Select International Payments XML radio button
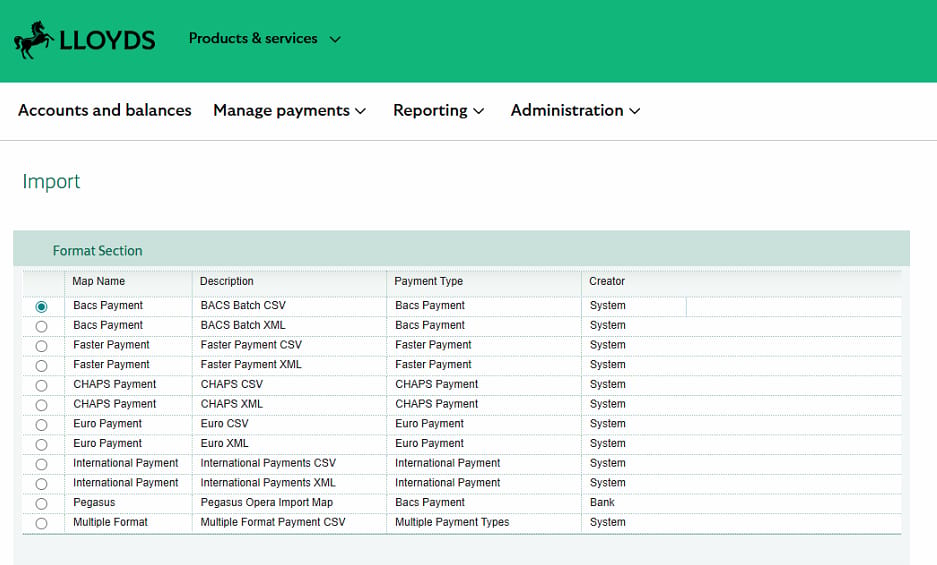937x565 pixels. click(x=41, y=484)
